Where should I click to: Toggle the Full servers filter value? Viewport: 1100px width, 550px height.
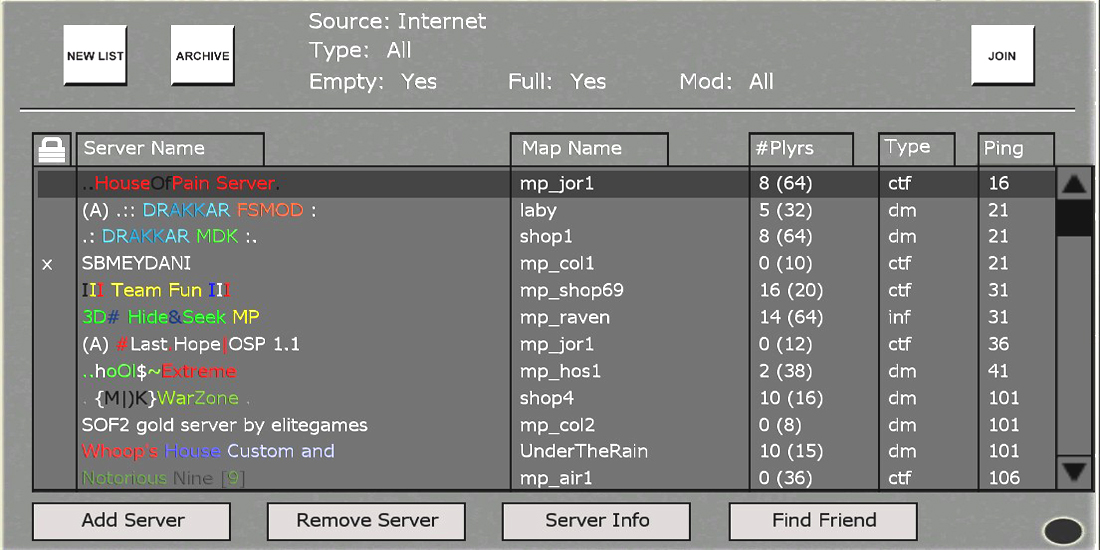pyautogui.click(x=588, y=82)
